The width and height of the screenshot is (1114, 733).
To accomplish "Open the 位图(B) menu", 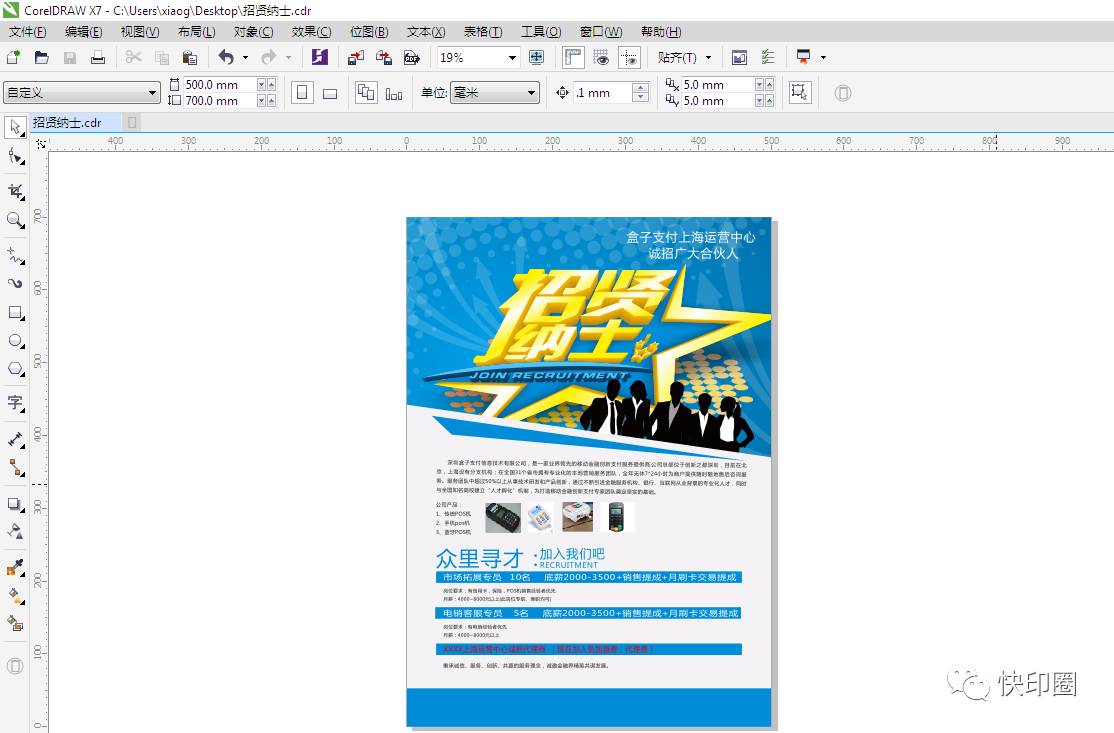I will pyautogui.click(x=369, y=32).
